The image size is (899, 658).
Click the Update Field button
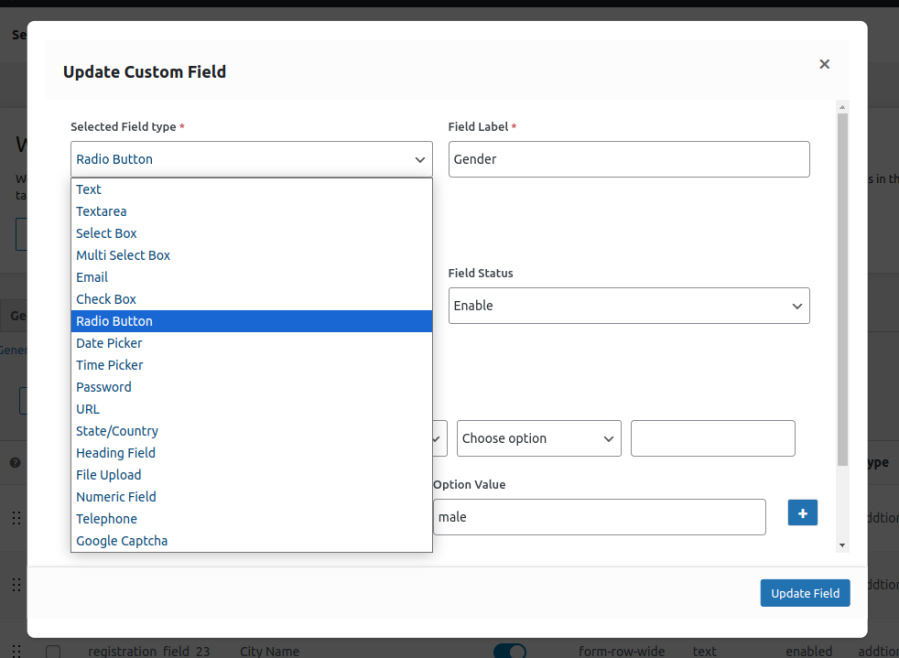(x=804, y=593)
